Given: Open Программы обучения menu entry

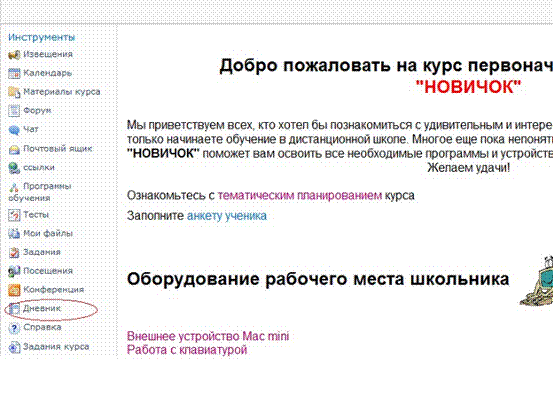Looking at the screenshot, I should tap(40, 192).
